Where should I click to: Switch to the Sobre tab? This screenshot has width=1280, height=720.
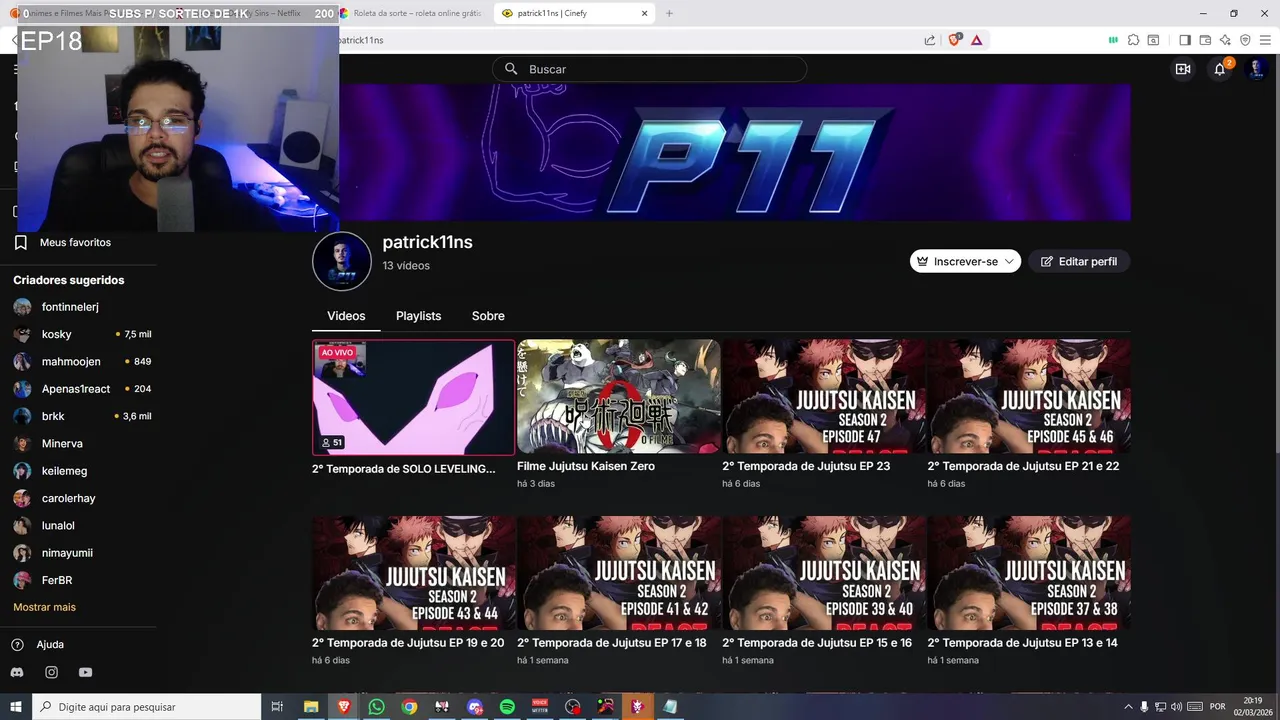[488, 316]
